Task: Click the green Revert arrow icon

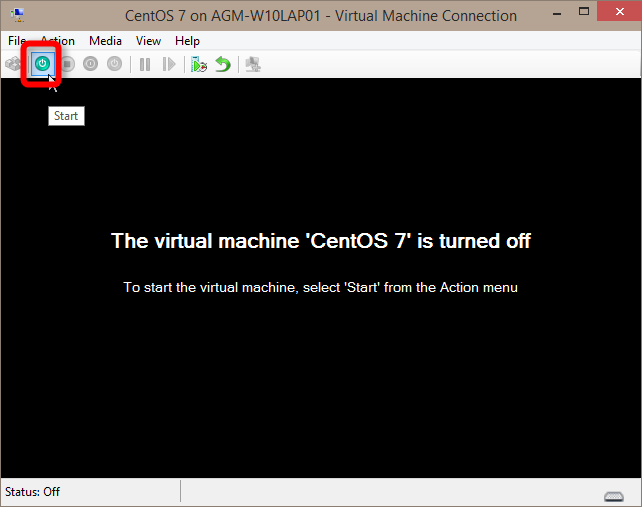Action: coord(223,64)
